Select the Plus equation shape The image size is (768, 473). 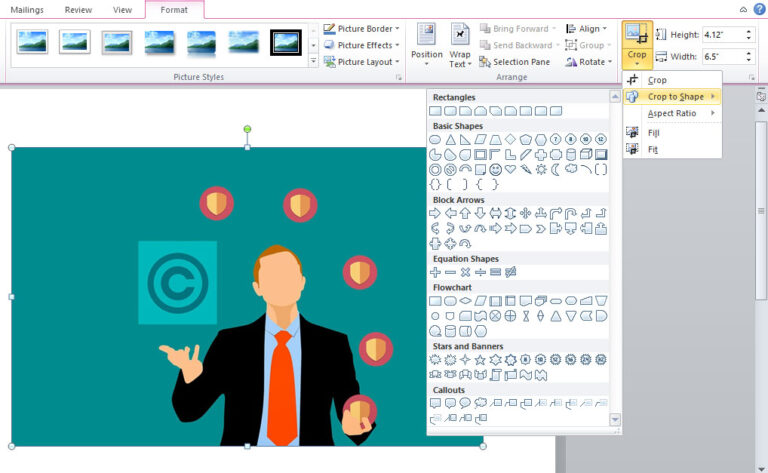pyautogui.click(x=435, y=272)
